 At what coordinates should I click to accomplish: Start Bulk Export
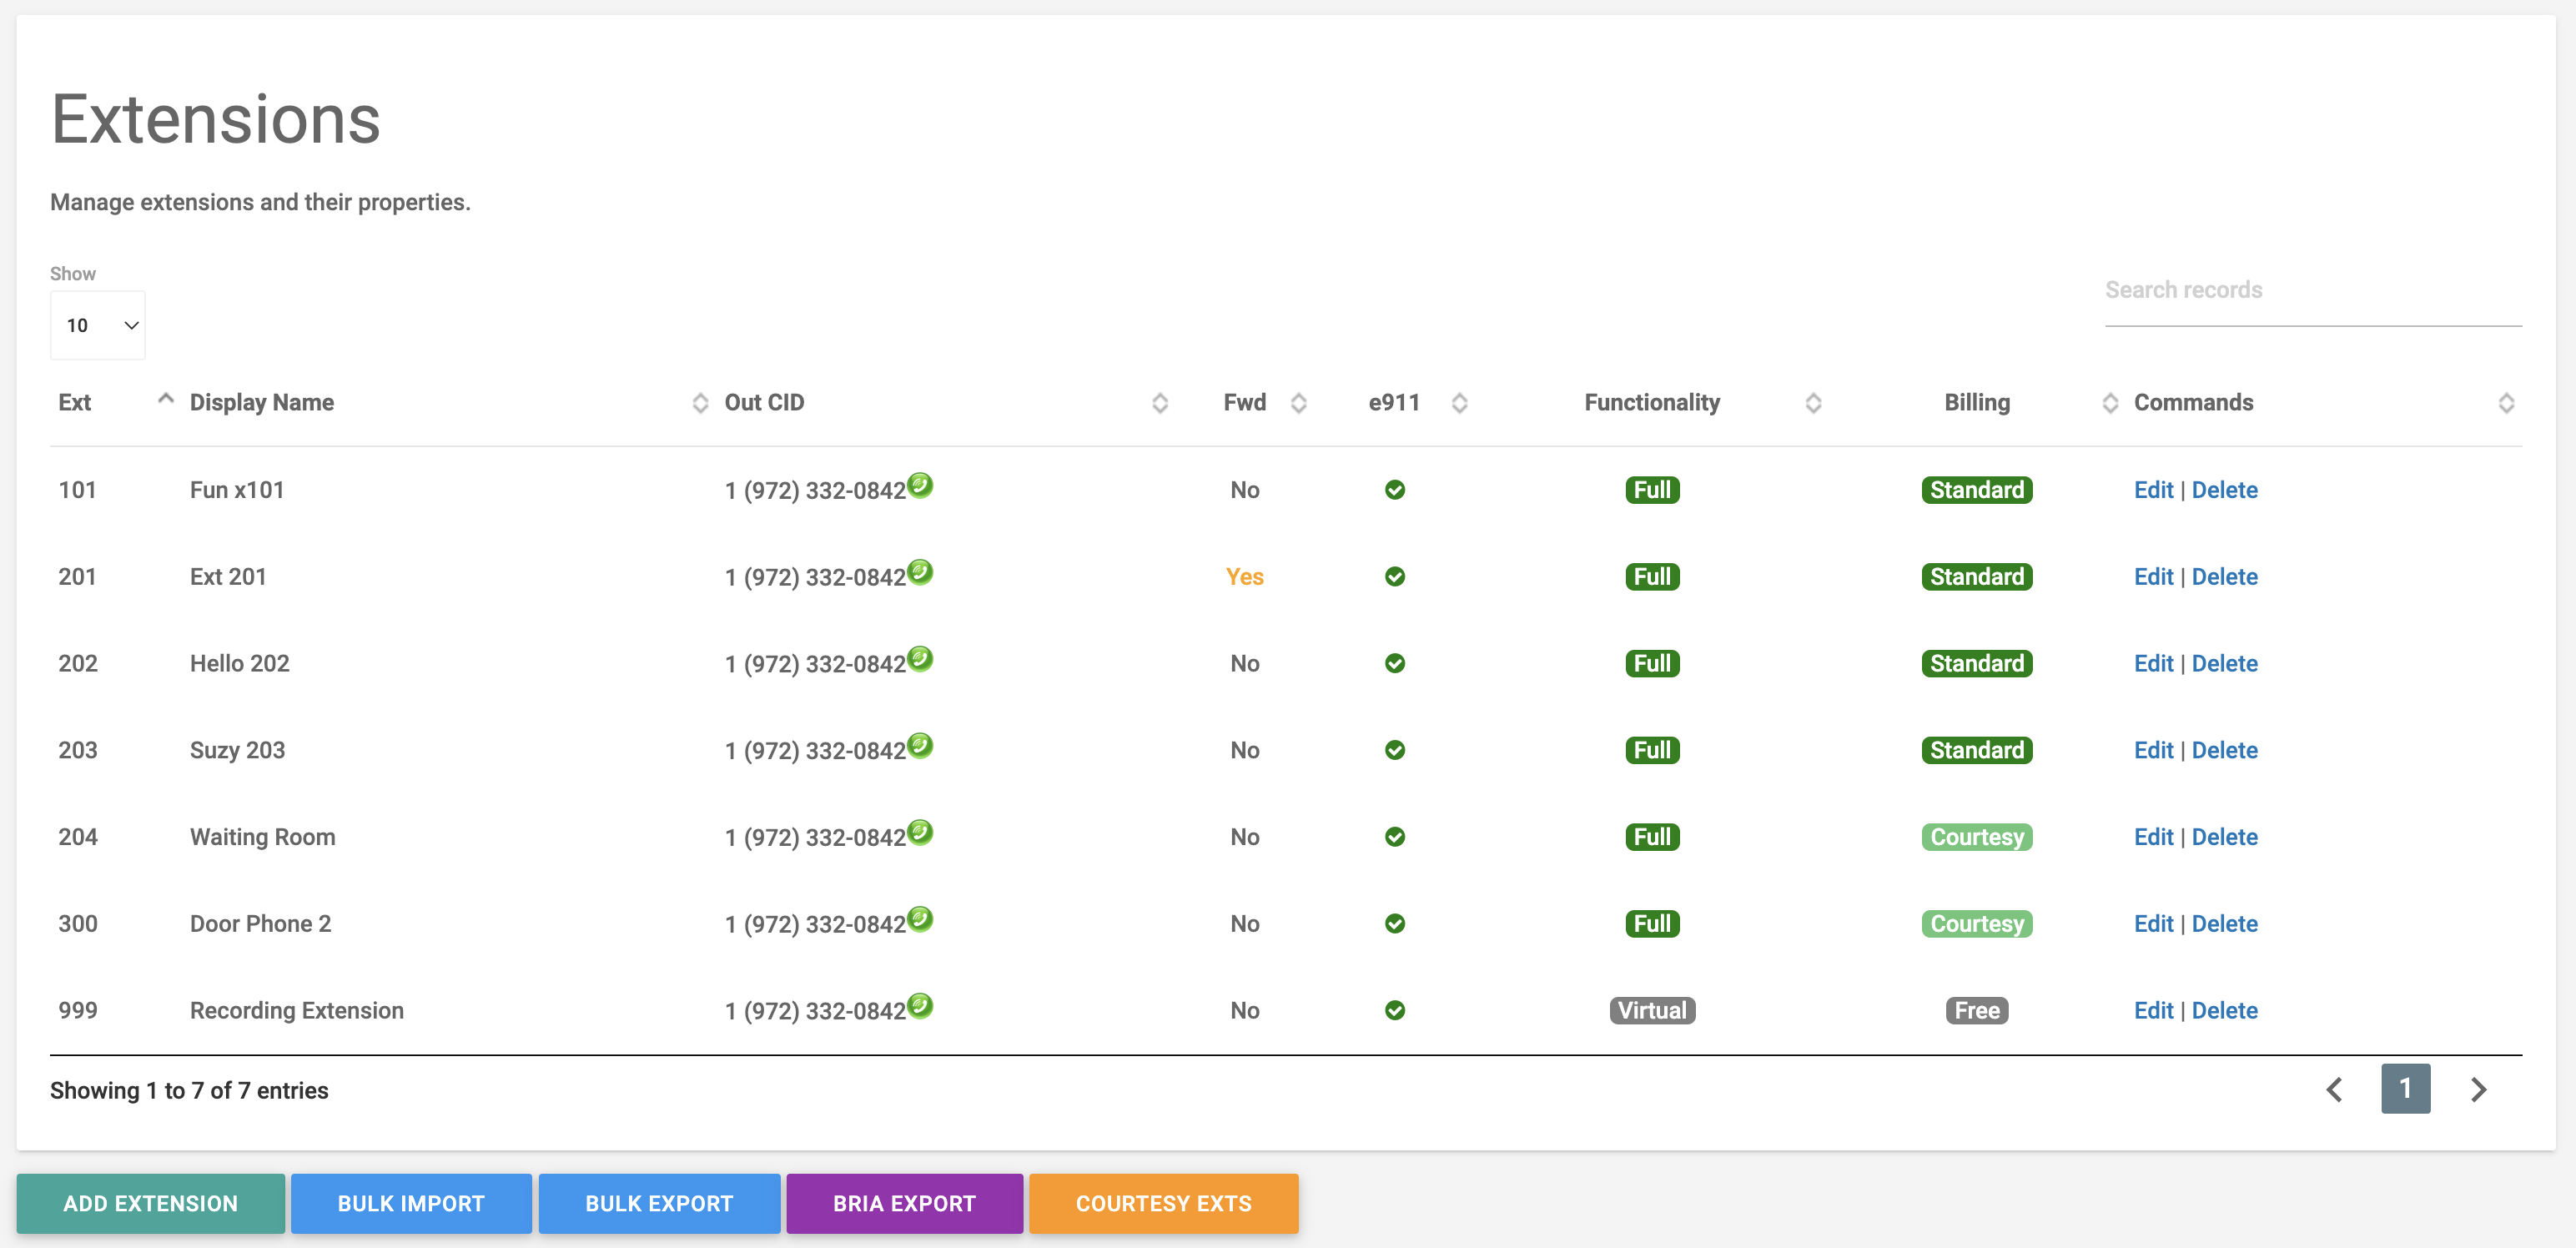[659, 1203]
